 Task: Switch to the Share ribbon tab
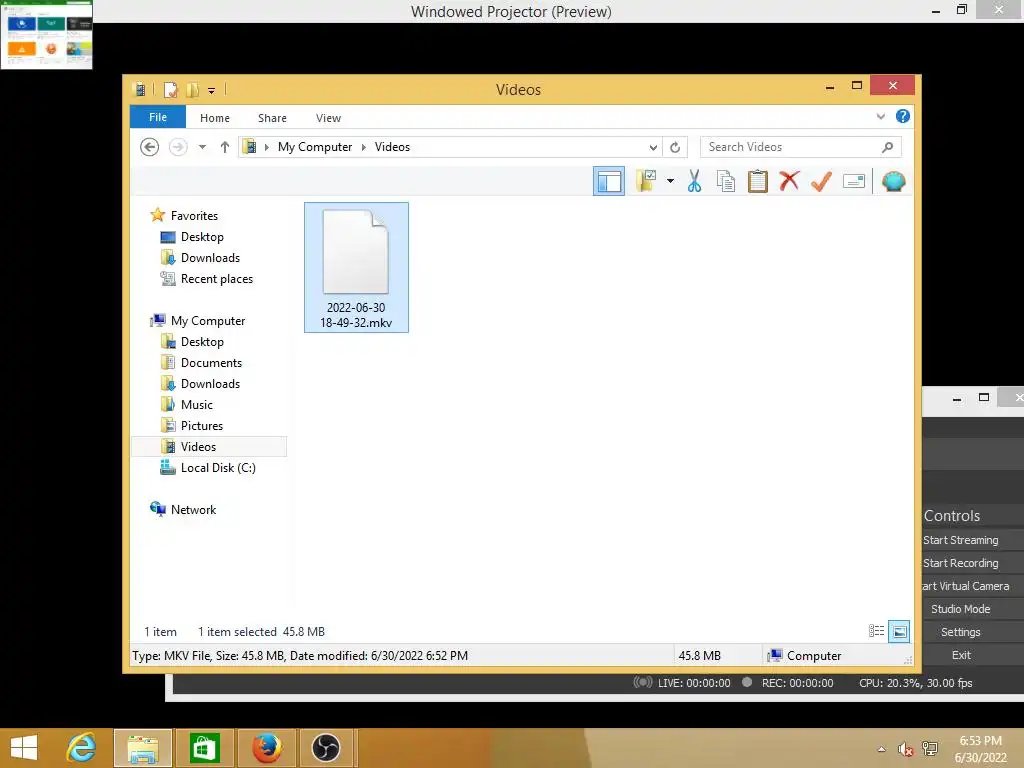[x=272, y=118]
